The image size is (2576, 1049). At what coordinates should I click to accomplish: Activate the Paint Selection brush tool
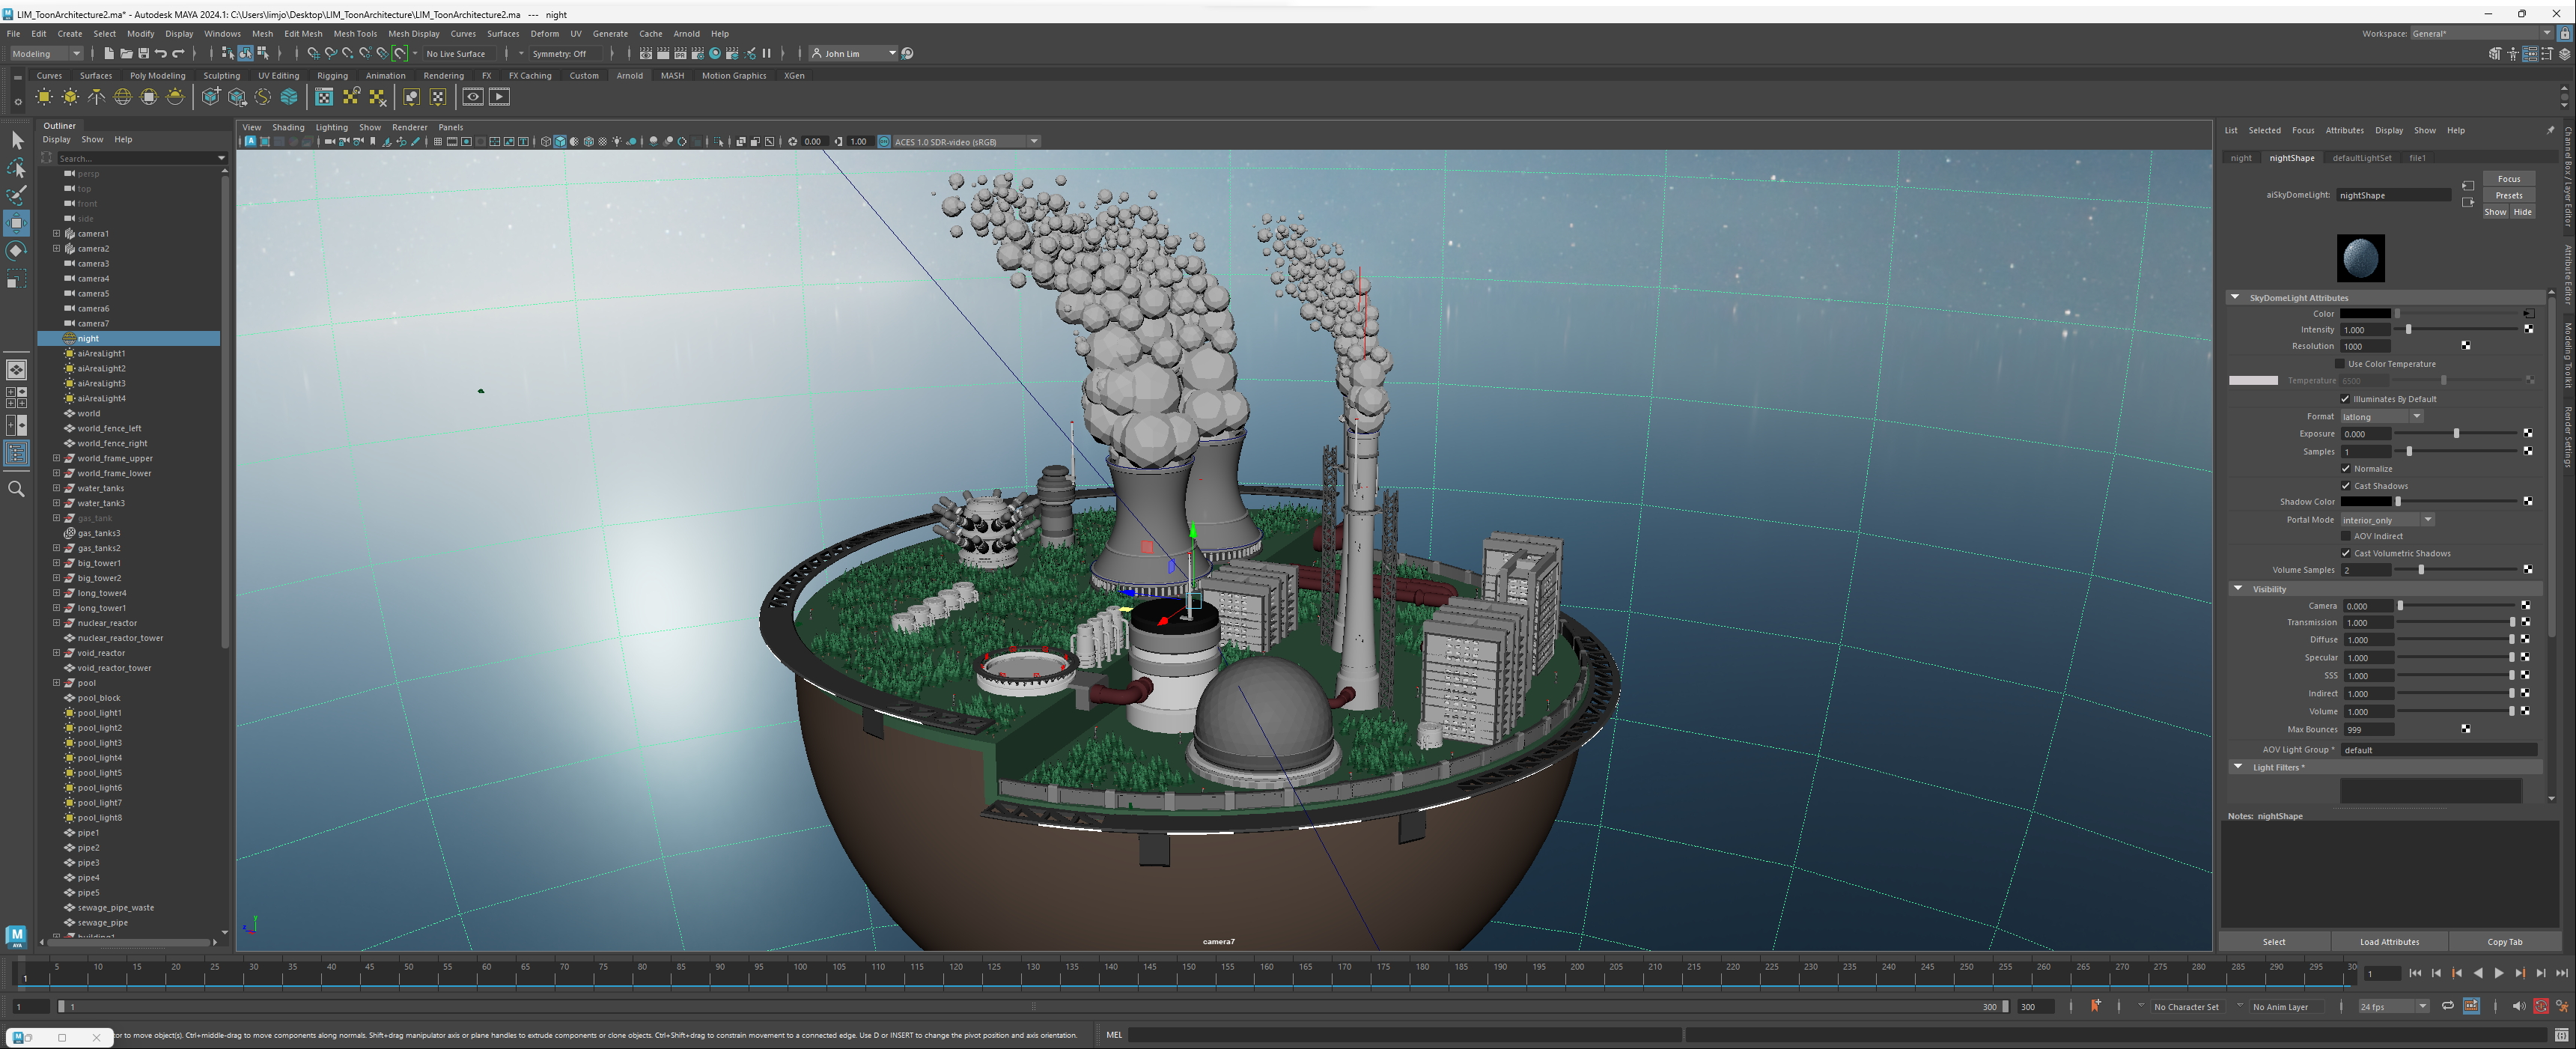[x=17, y=195]
